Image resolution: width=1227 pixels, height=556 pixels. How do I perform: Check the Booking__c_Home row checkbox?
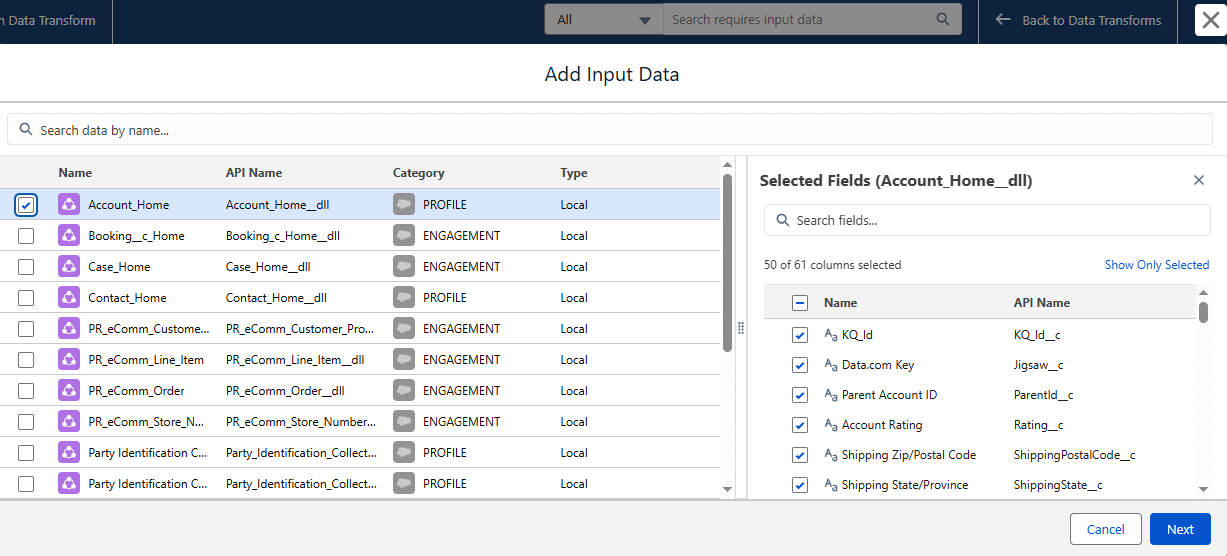click(x=26, y=236)
